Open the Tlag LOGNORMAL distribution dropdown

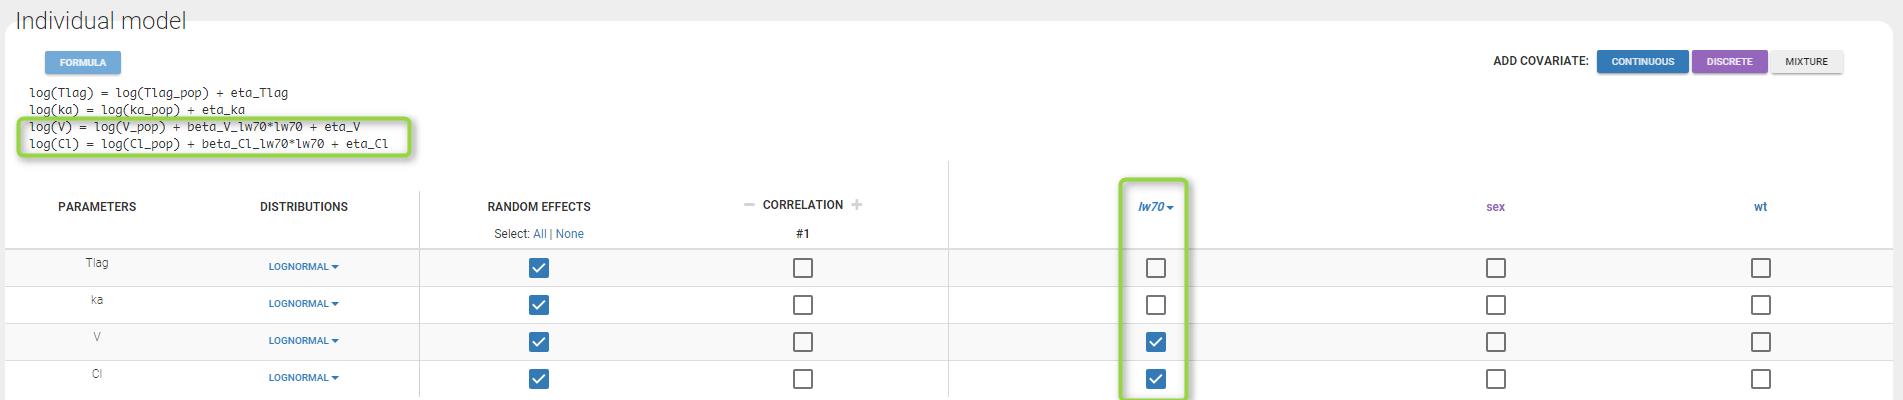[x=303, y=267]
